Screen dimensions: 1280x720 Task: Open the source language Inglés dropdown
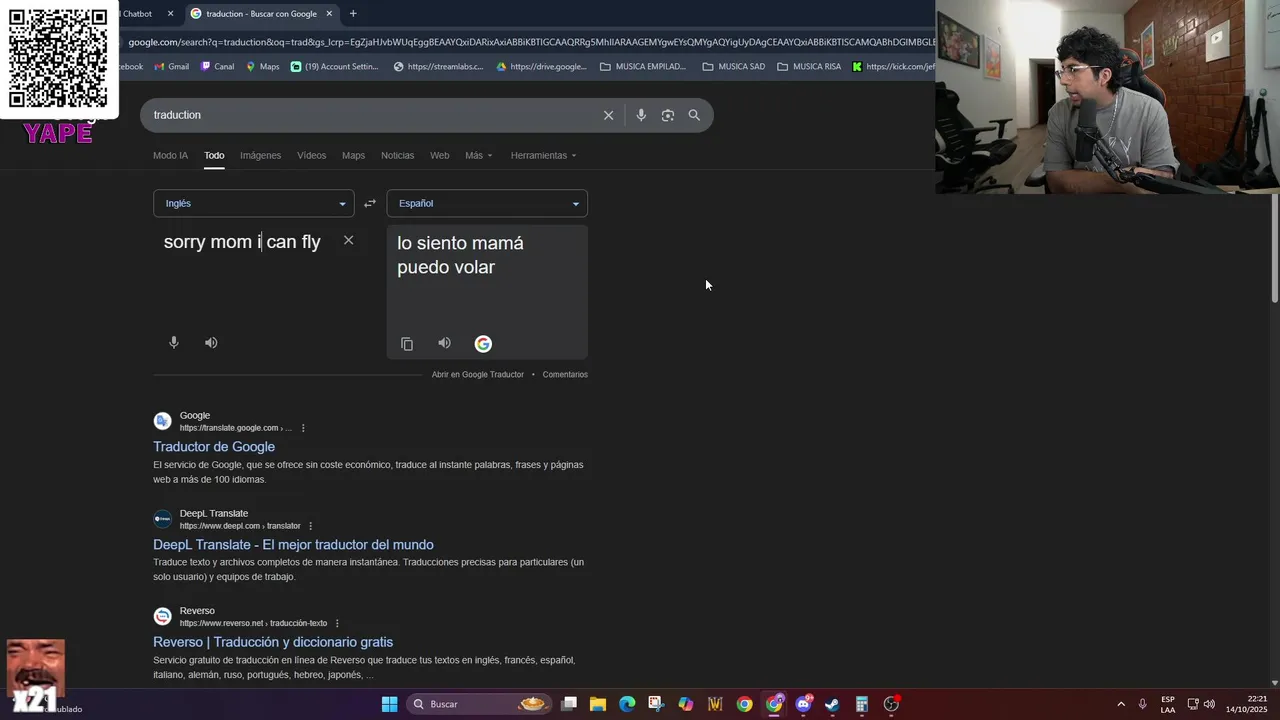(253, 203)
